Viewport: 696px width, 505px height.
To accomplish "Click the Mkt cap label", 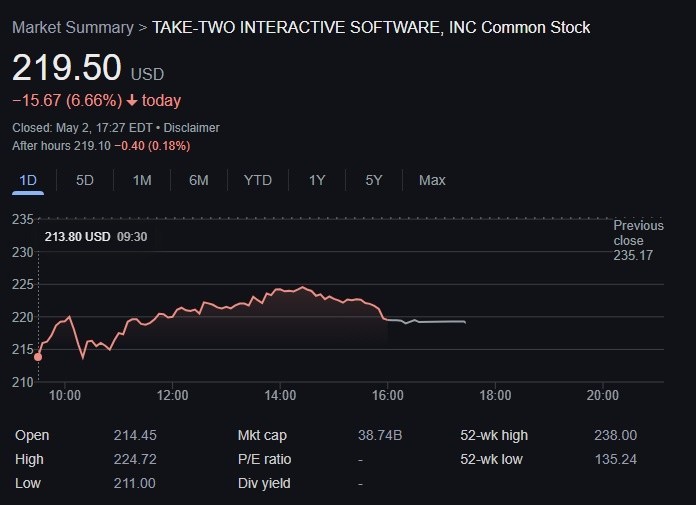I will click(x=262, y=435).
